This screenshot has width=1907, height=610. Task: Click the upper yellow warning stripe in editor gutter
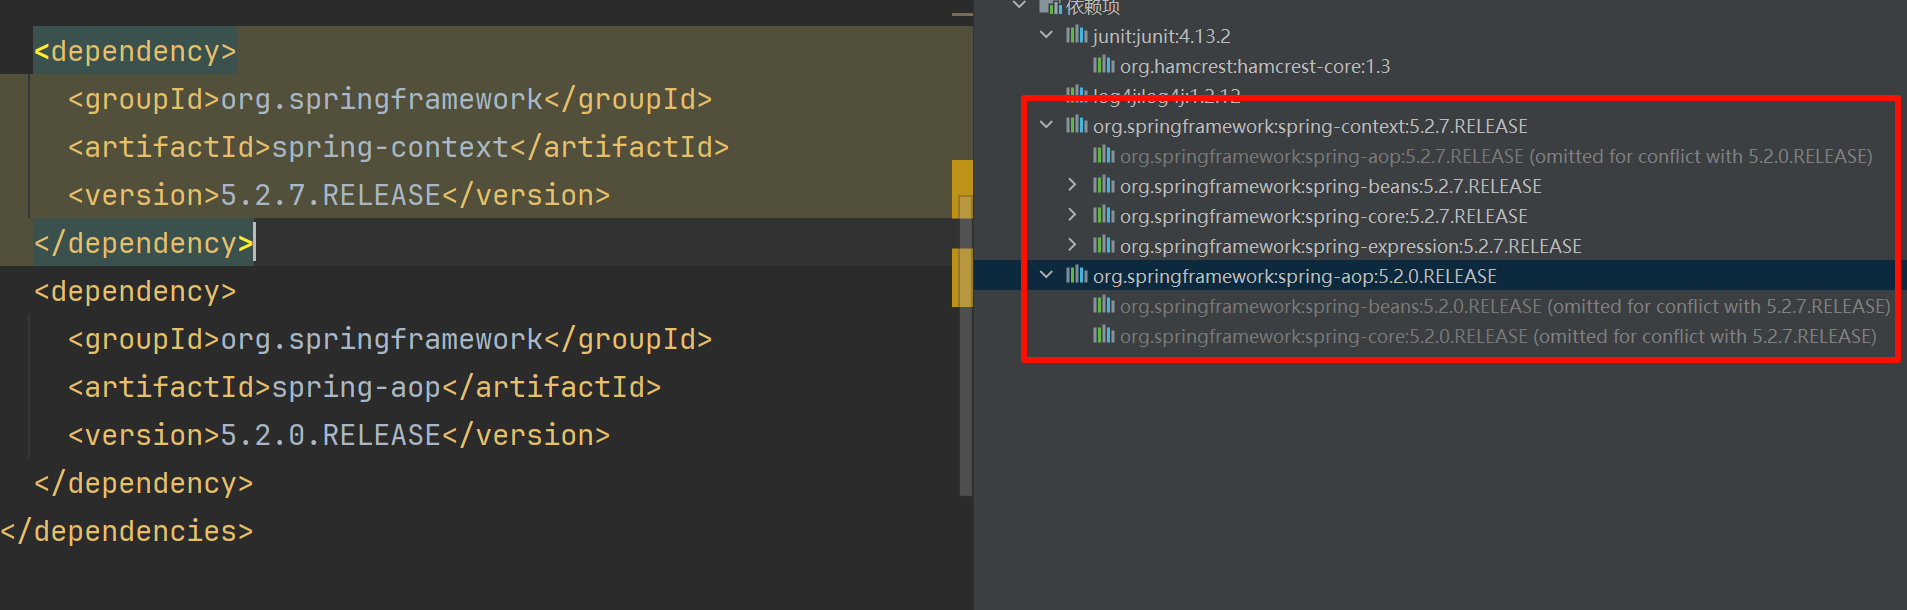[x=962, y=177]
